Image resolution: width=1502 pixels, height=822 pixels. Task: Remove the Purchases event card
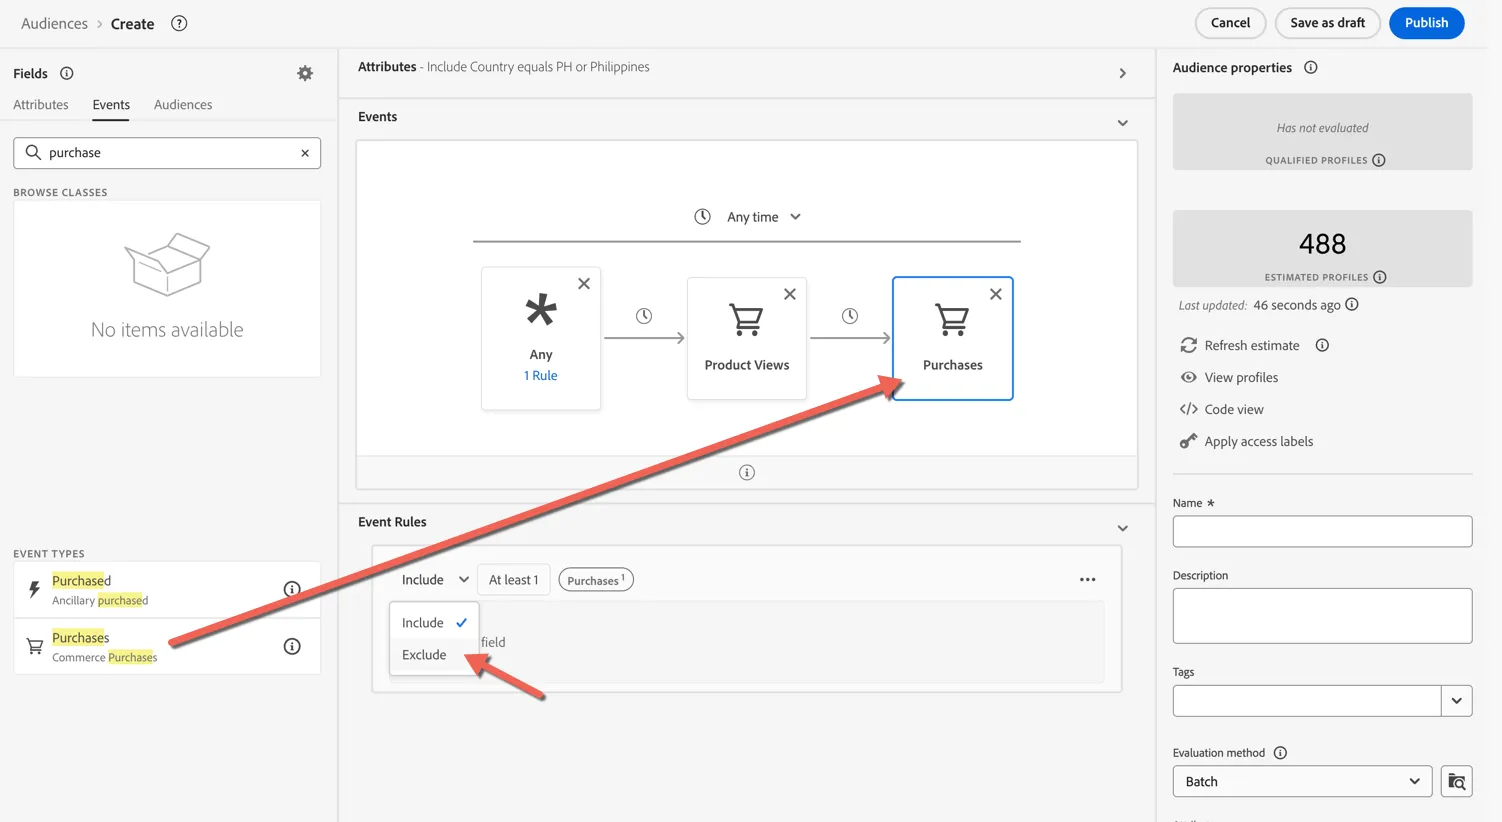(996, 294)
